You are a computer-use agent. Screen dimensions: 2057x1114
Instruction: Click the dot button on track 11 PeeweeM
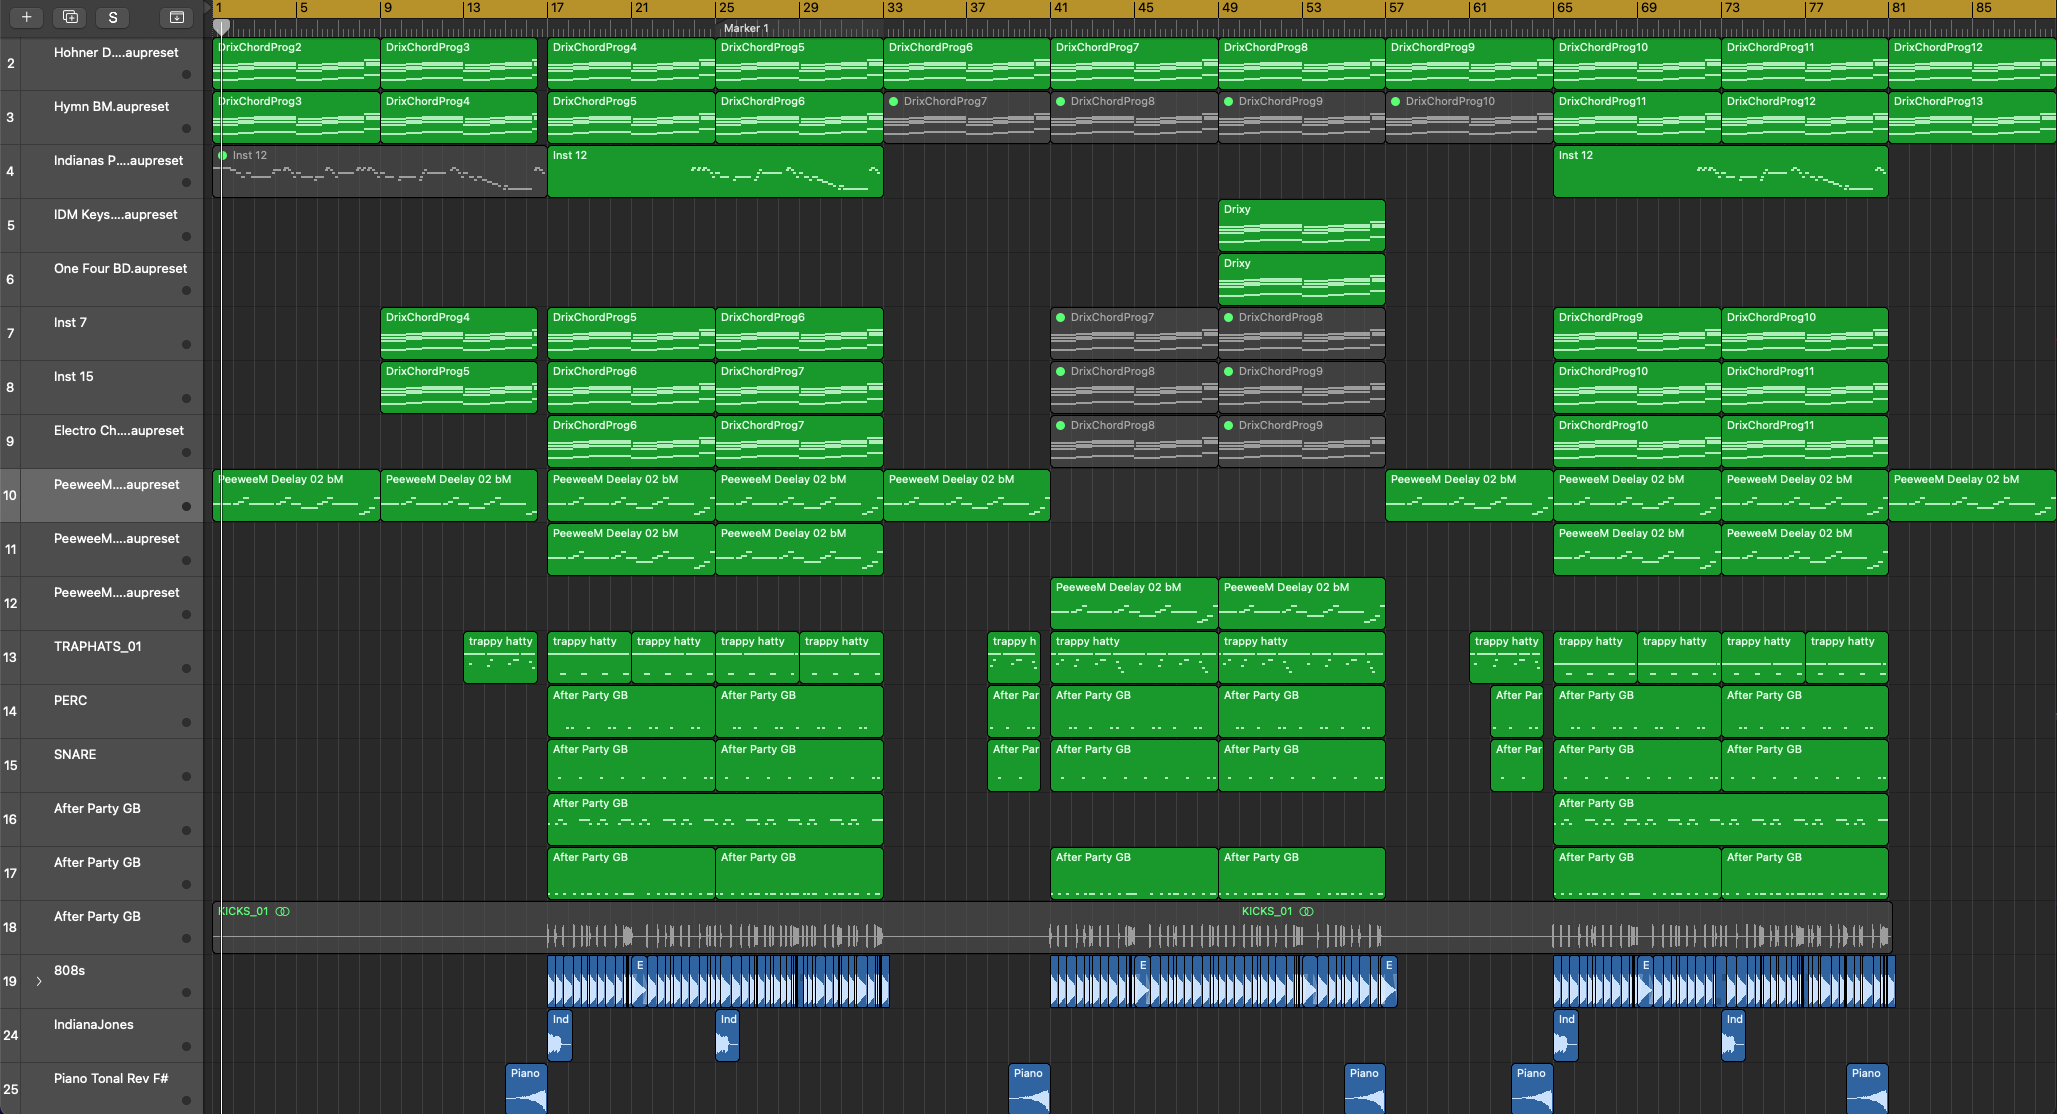pyautogui.click(x=186, y=561)
